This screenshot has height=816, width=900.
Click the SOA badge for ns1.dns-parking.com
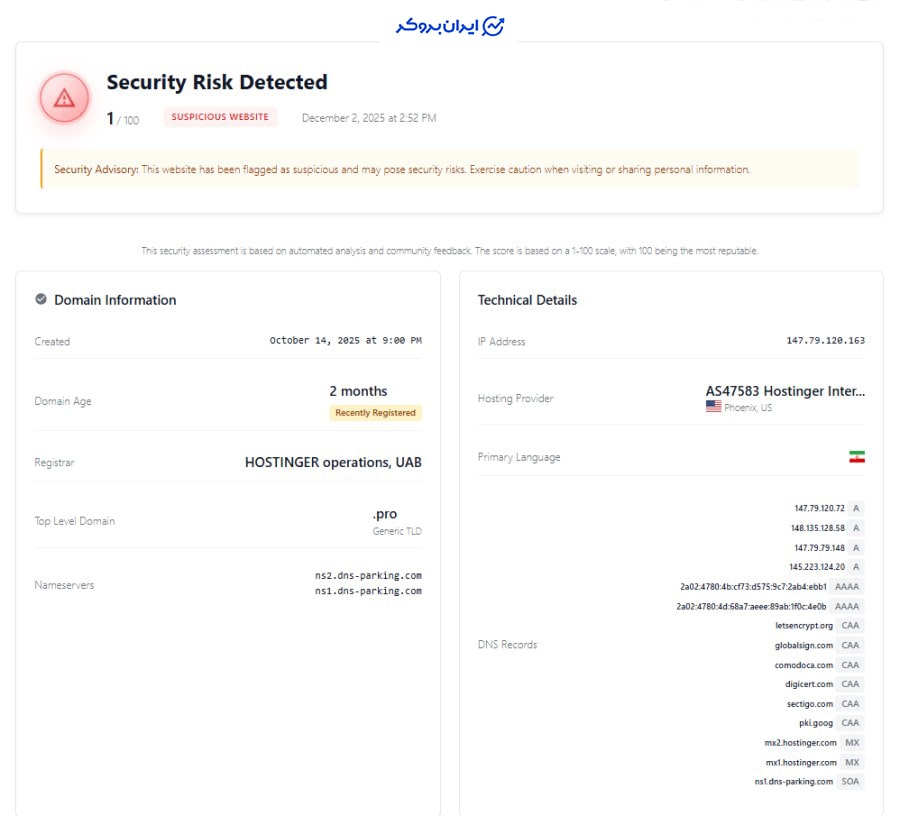(850, 781)
